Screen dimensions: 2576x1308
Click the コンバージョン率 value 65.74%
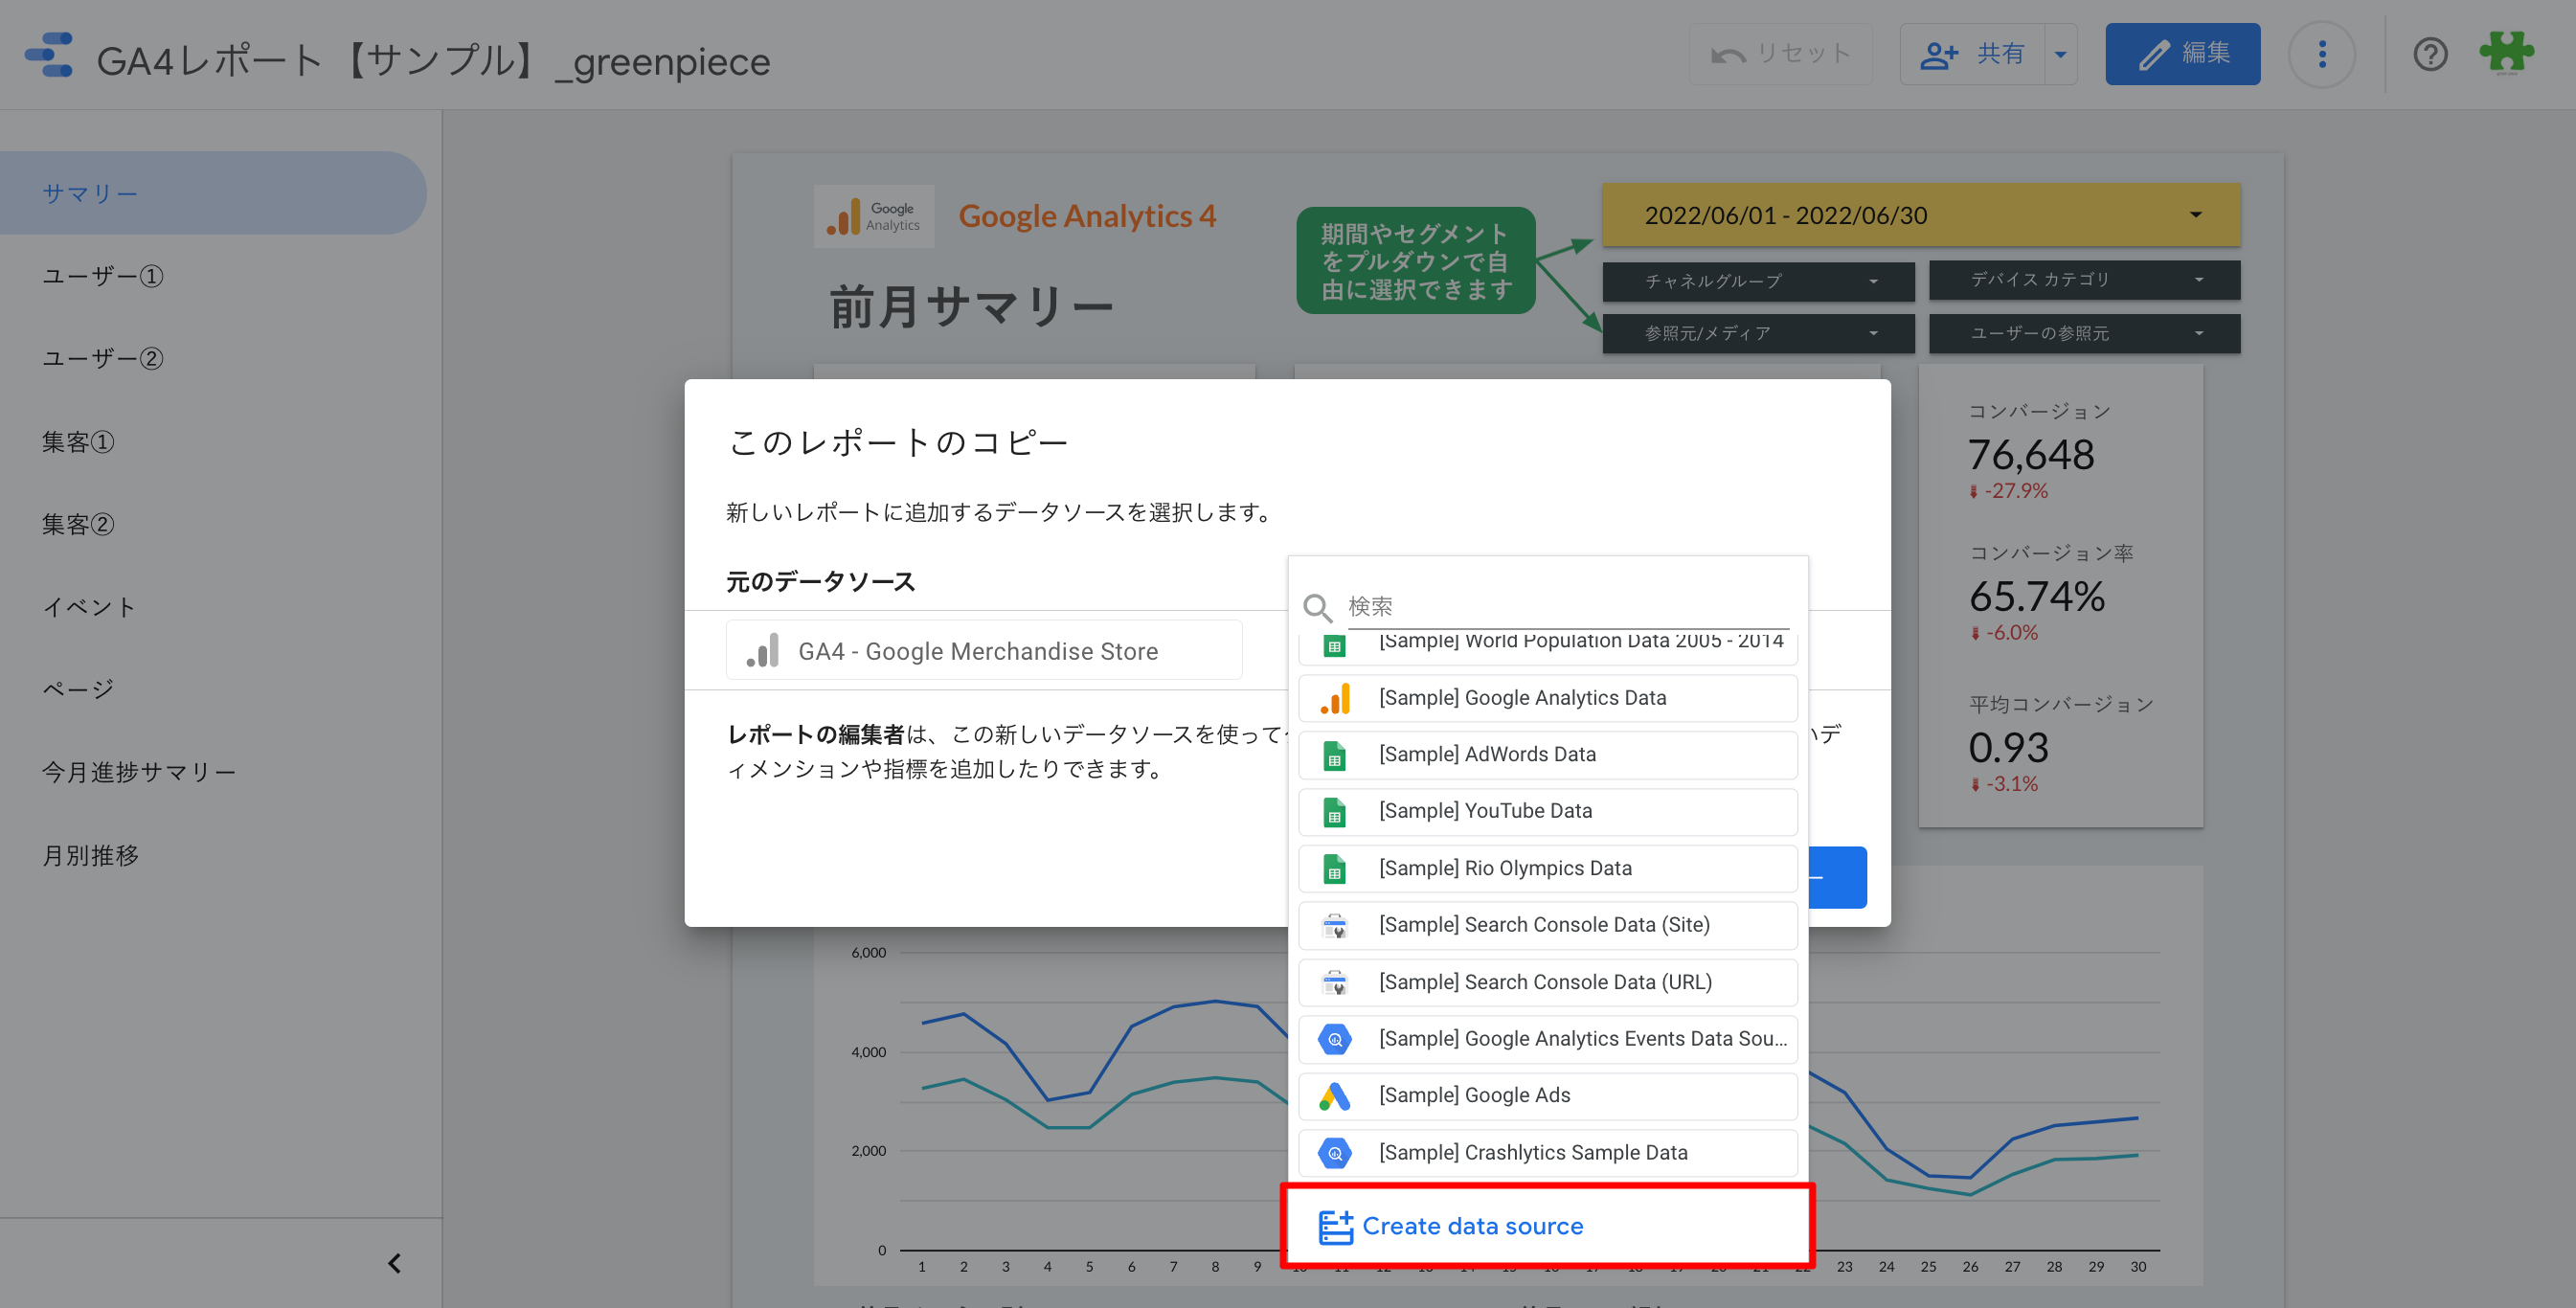pyautogui.click(x=2036, y=597)
